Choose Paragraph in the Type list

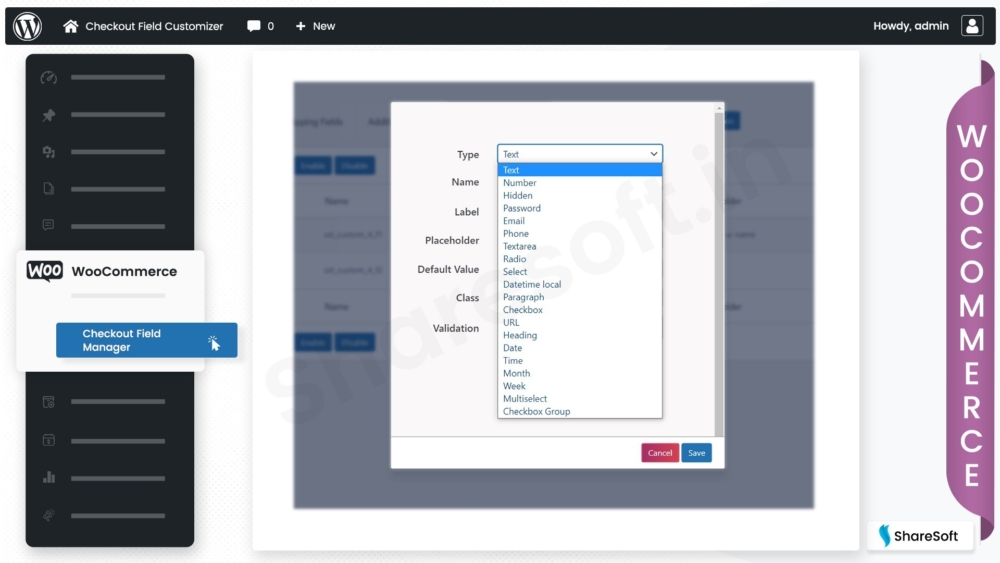pos(580,297)
